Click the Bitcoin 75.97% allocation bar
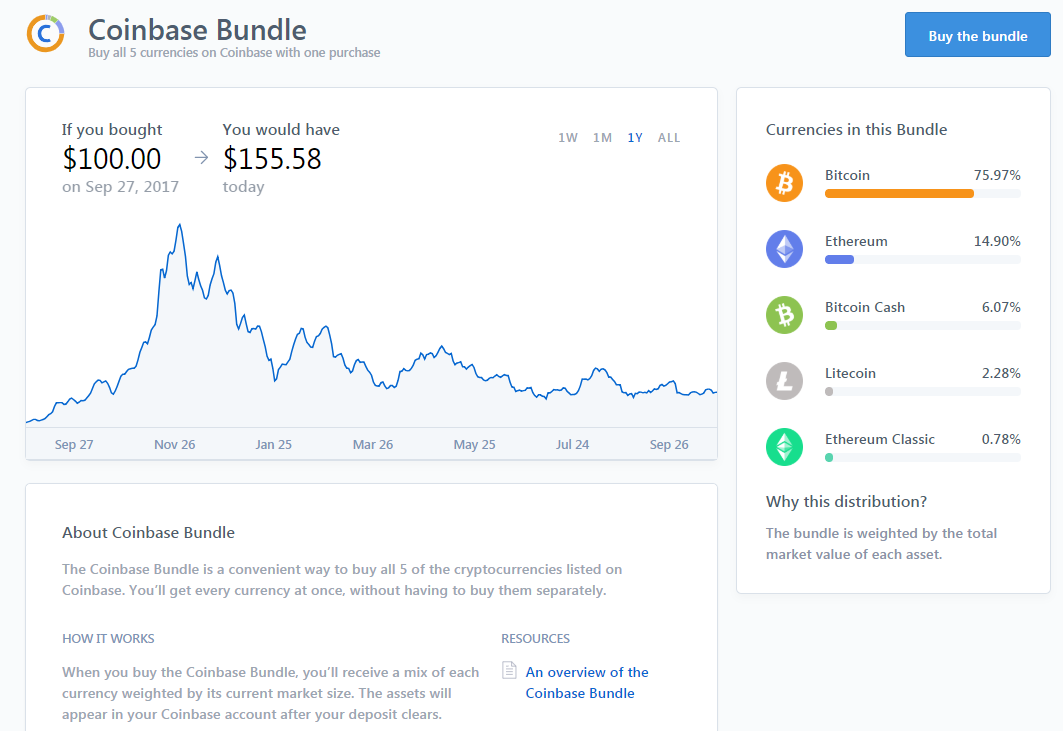 899,193
